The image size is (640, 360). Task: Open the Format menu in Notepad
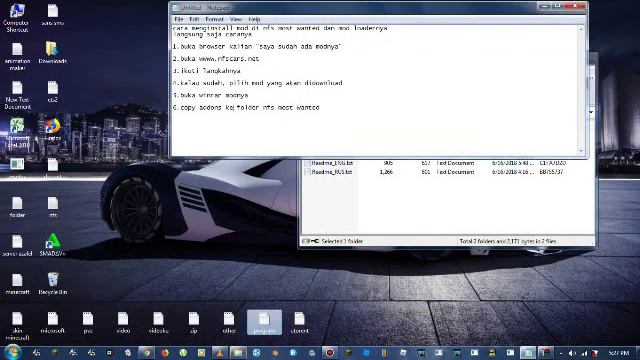pos(214,19)
